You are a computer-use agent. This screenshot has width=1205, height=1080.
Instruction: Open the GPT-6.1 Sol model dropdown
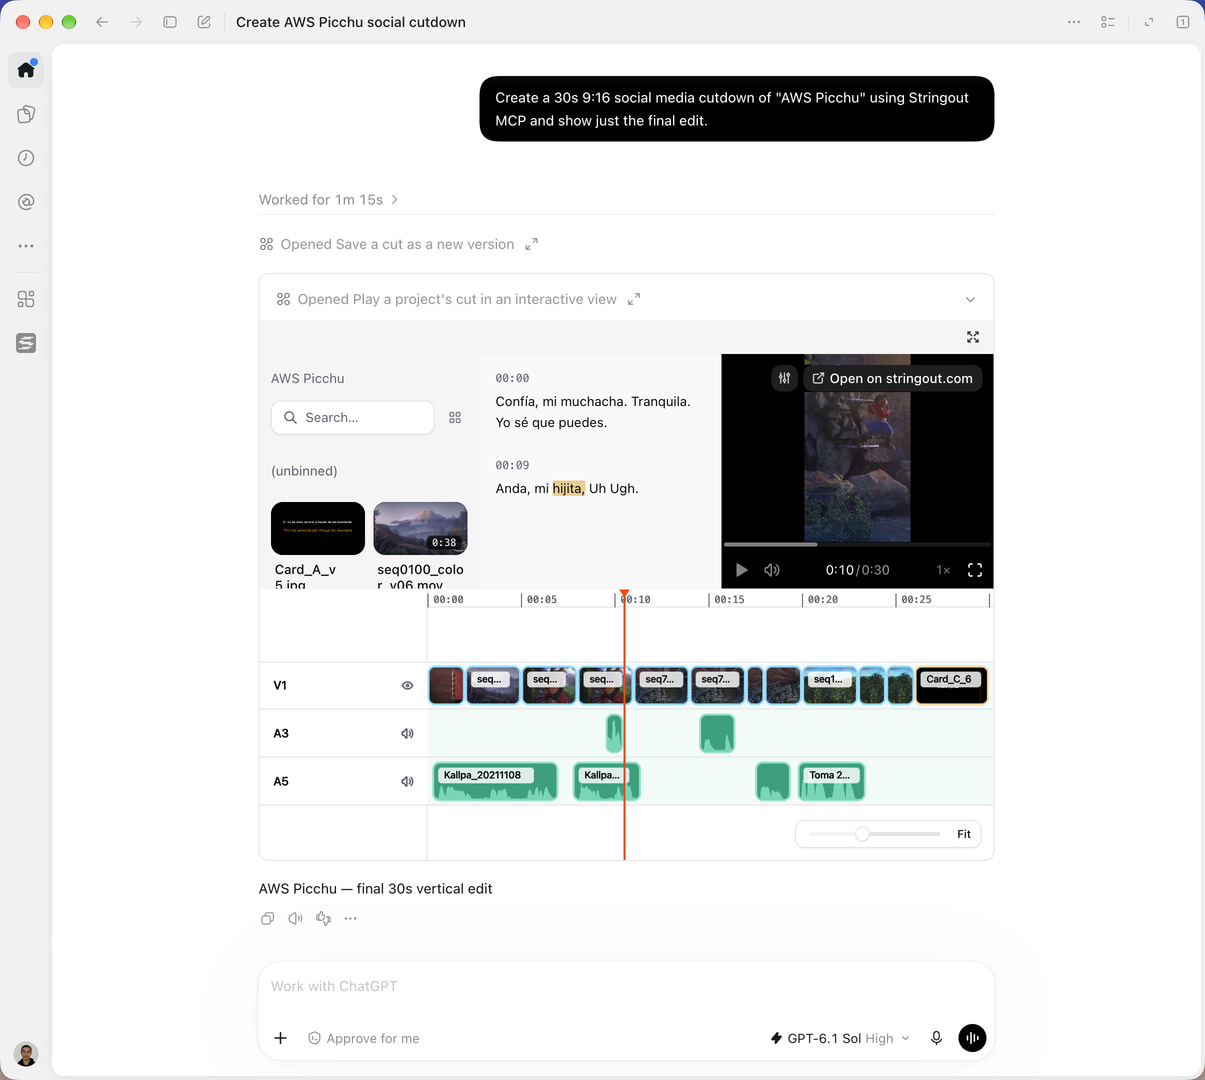(840, 1038)
